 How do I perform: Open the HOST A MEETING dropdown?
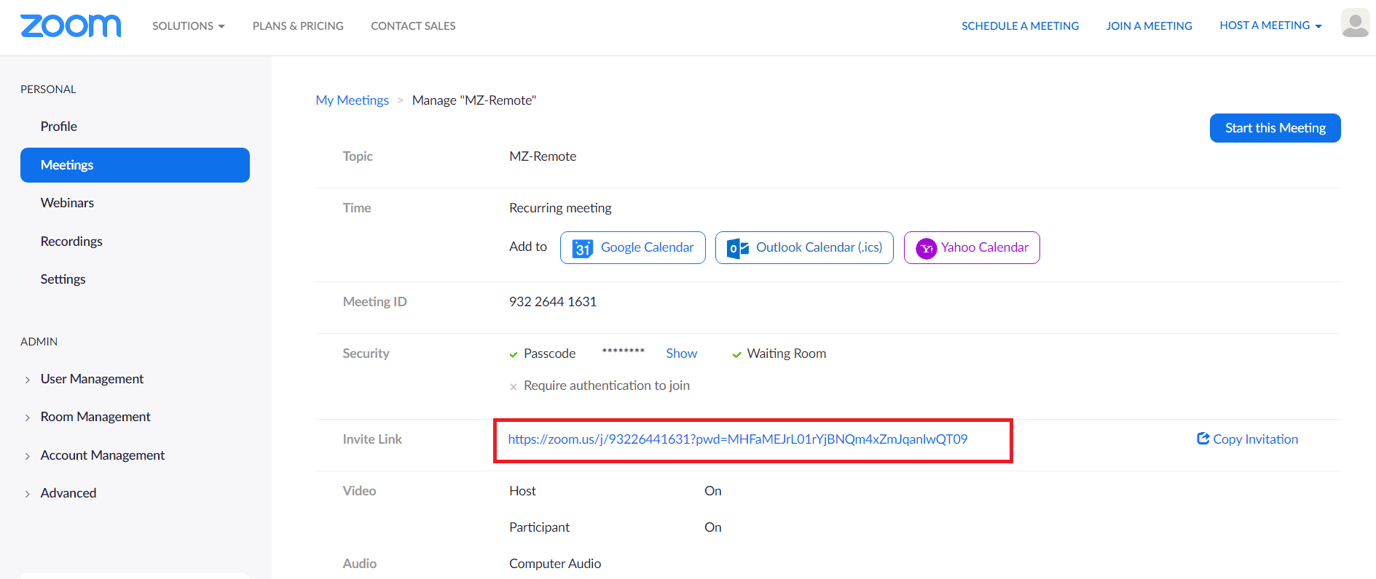[1269, 25]
